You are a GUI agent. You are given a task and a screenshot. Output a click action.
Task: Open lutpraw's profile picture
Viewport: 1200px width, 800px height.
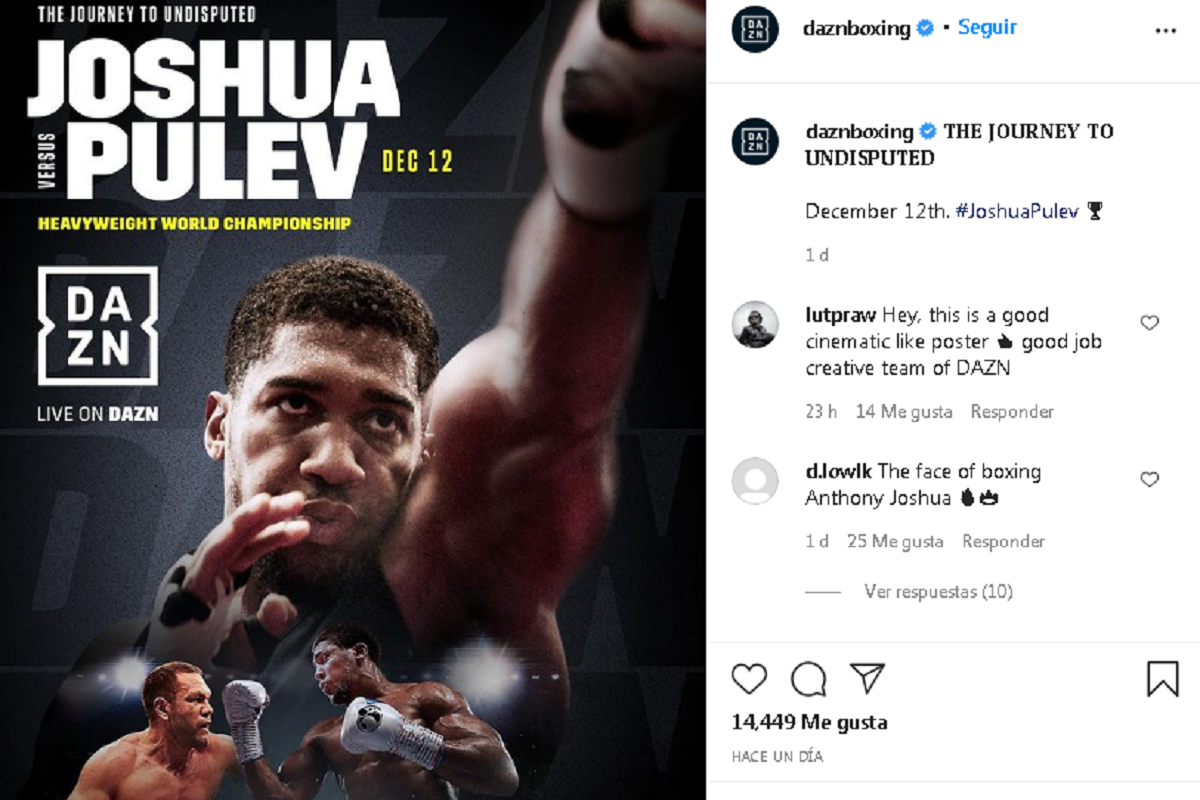coord(755,324)
